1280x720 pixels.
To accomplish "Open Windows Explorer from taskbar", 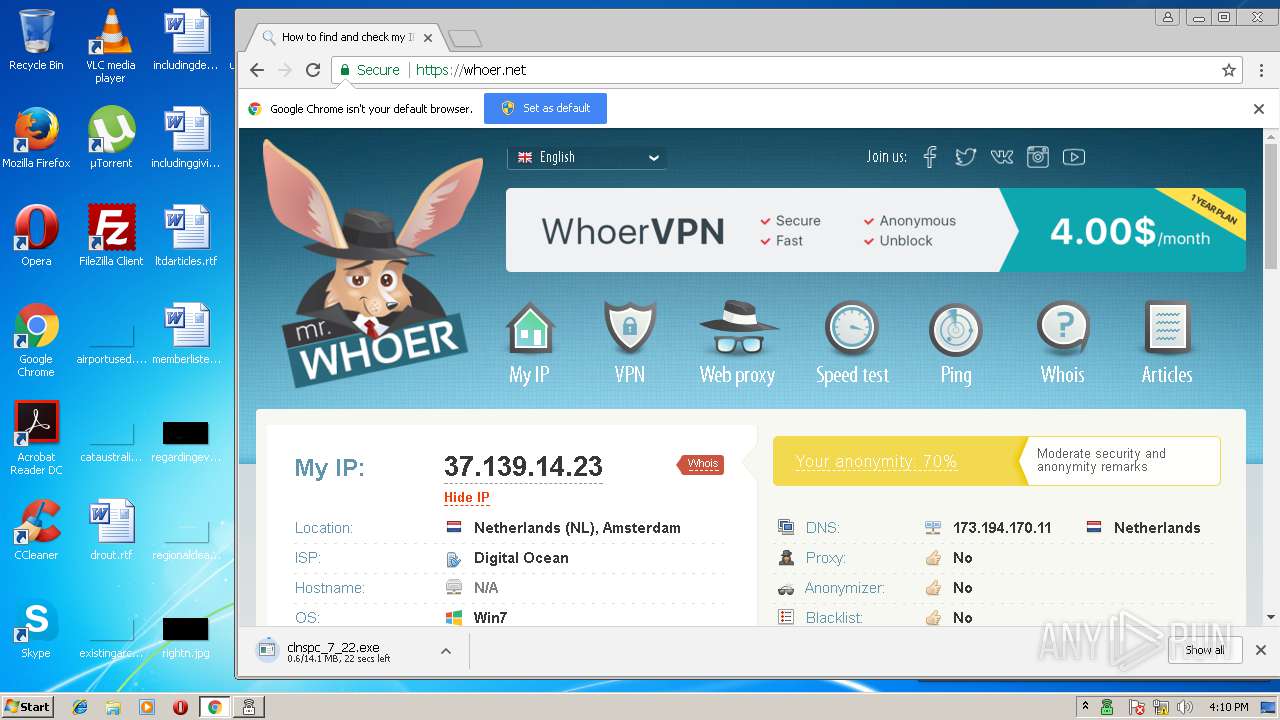I will tap(113, 707).
